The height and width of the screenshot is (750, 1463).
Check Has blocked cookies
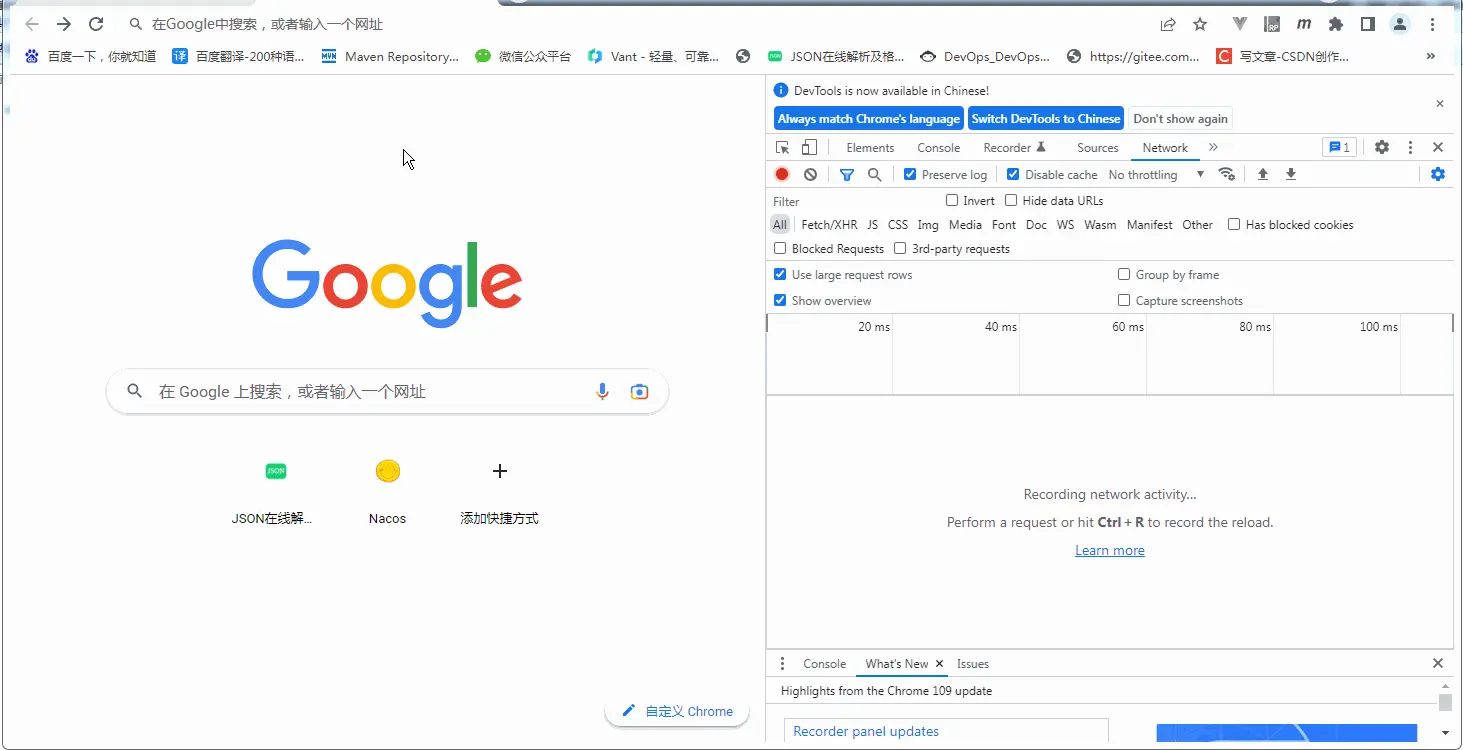pos(1234,225)
